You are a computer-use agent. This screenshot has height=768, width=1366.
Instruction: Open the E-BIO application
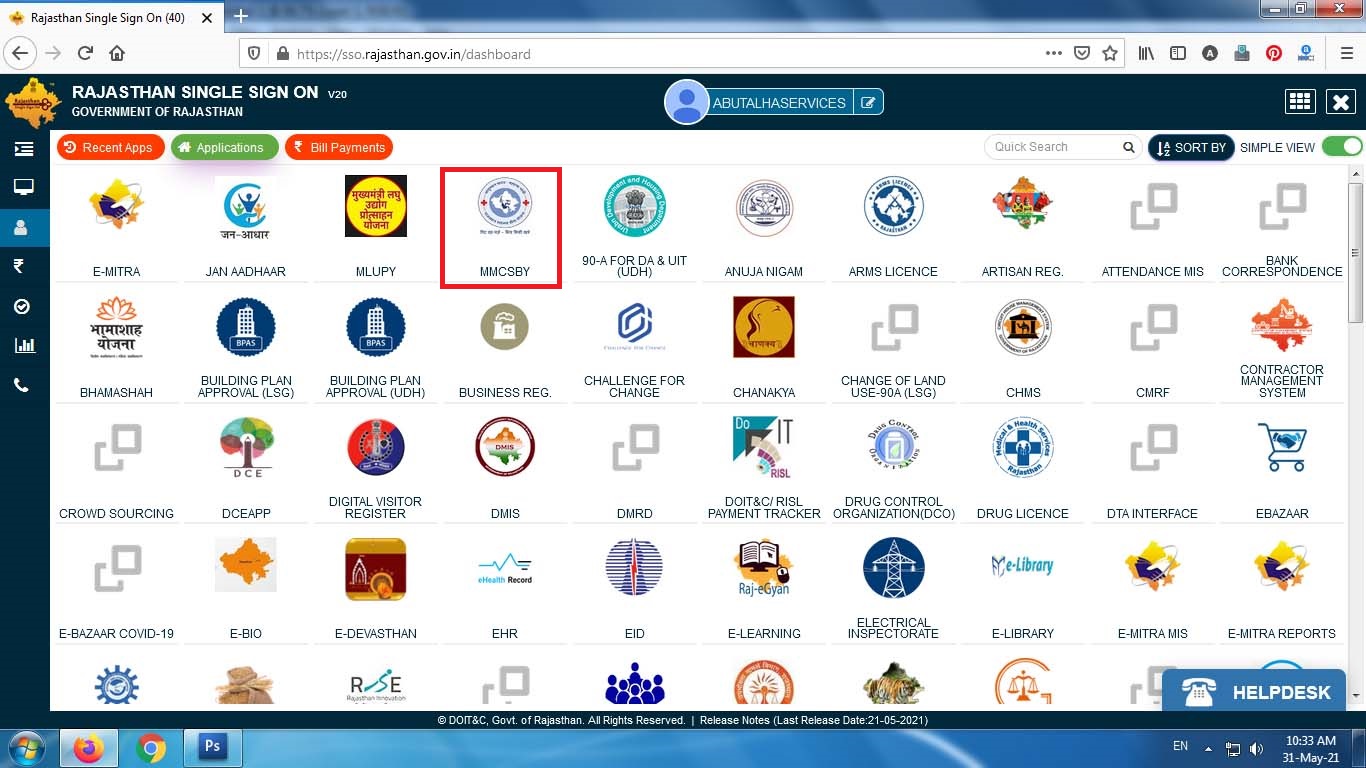click(x=245, y=565)
